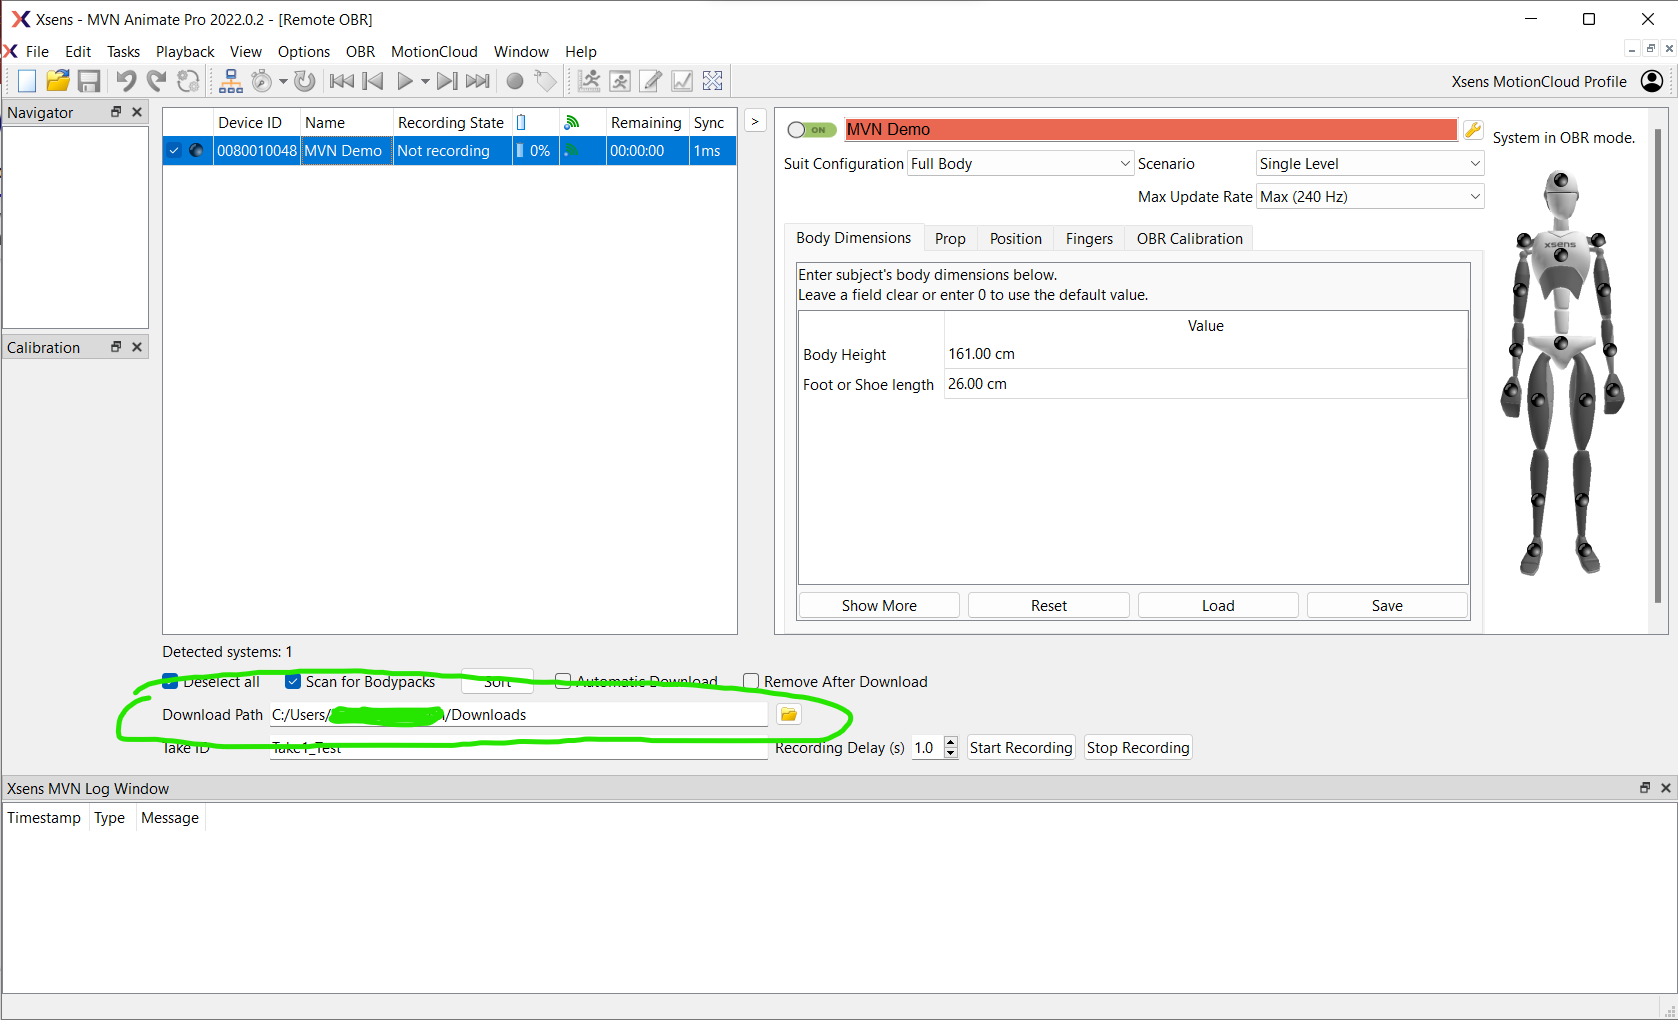The image size is (1678, 1020).
Task: Switch to the OBR Calibration tab
Action: (x=1189, y=239)
